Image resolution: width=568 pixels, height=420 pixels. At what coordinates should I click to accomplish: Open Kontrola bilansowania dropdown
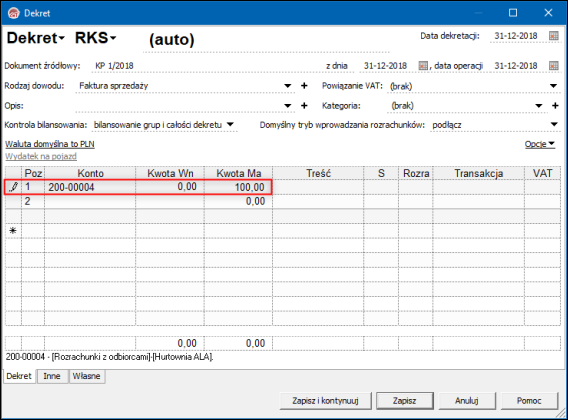tap(230, 124)
